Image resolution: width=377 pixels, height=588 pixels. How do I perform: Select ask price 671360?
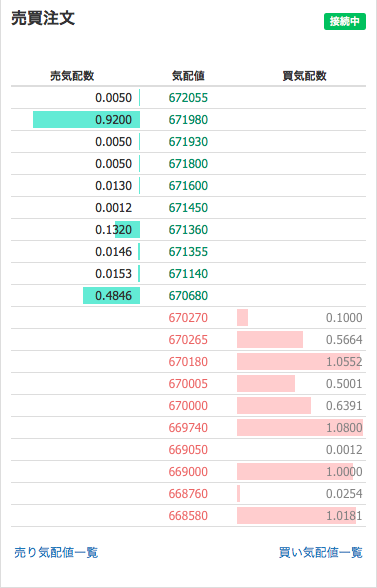188,230
